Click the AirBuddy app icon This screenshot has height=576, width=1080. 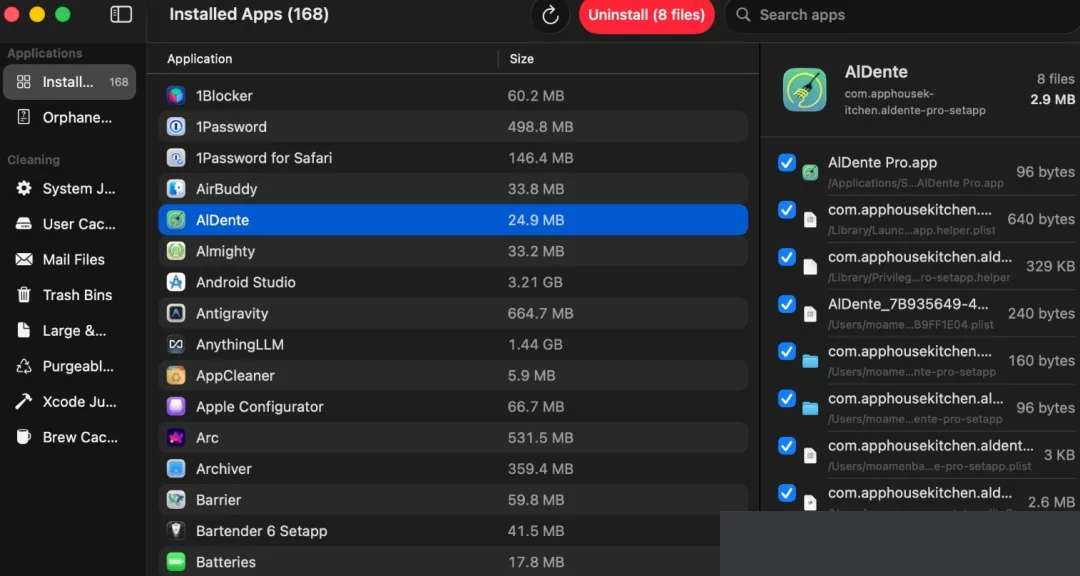tap(176, 189)
